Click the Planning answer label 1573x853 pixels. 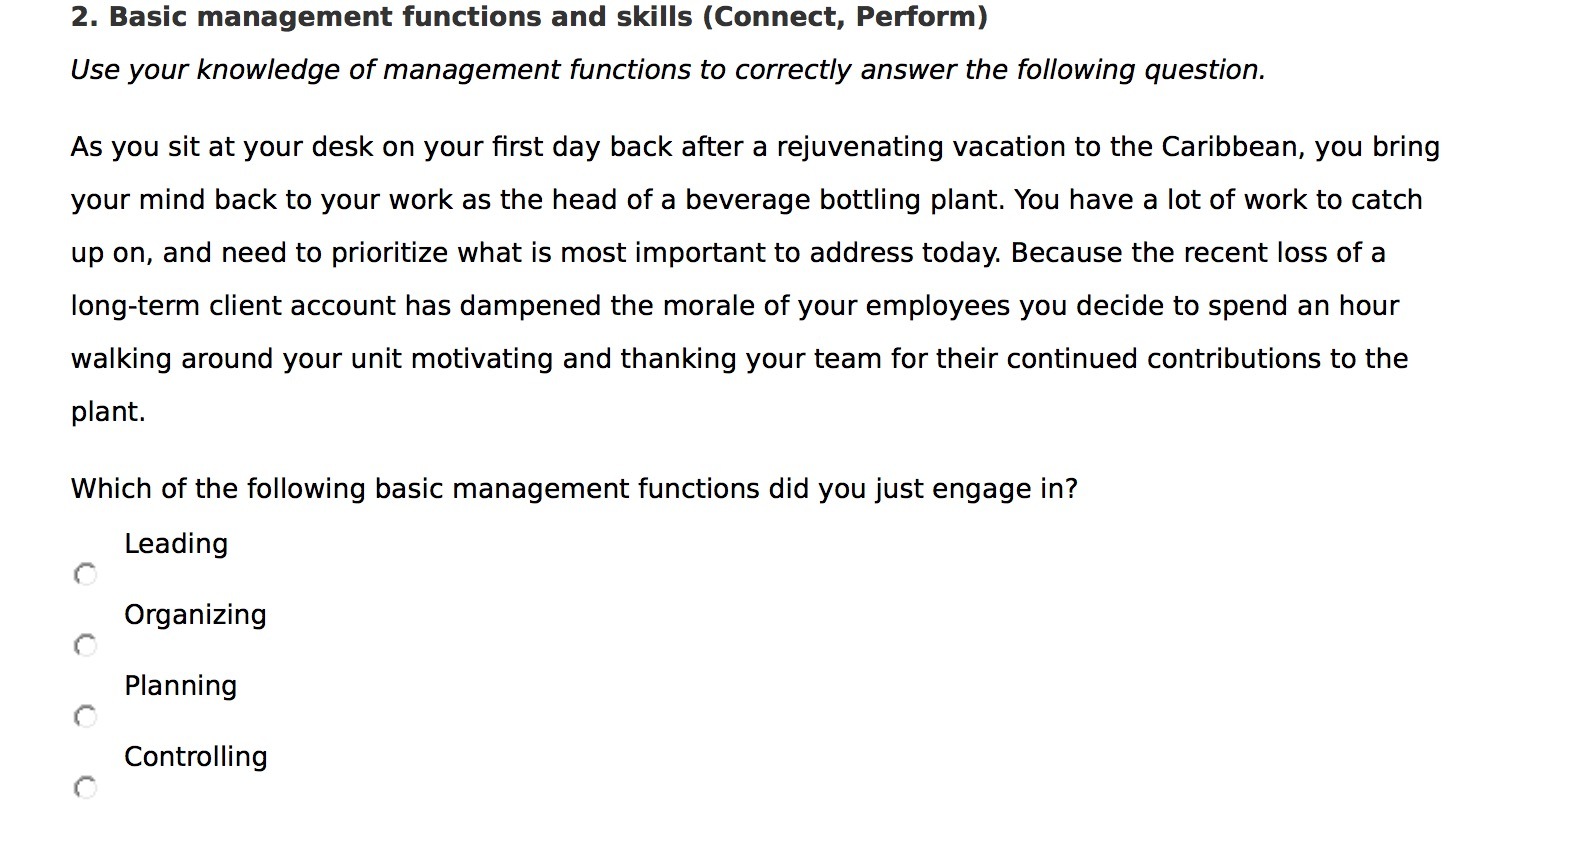tap(180, 686)
